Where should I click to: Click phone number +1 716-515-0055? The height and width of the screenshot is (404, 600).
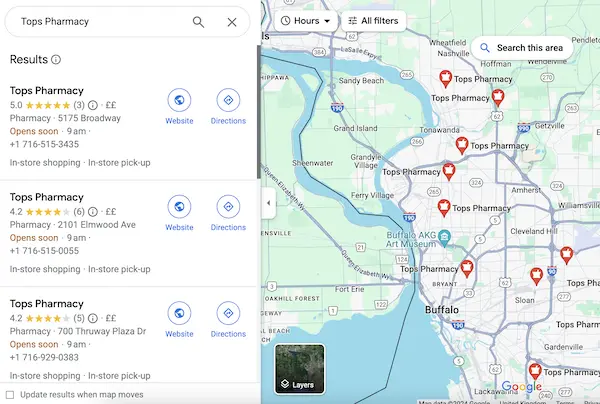click(x=44, y=251)
